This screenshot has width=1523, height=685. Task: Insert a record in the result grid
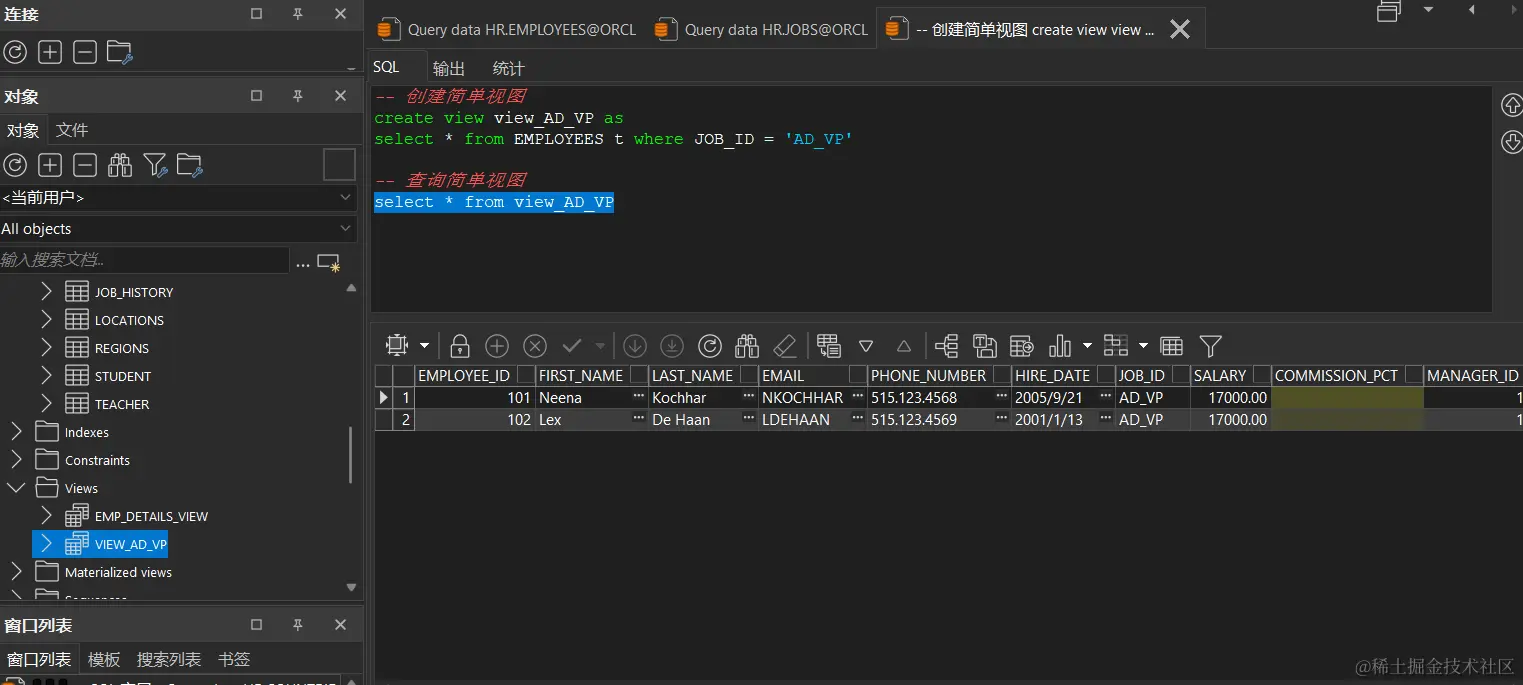click(x=497, y=346)
